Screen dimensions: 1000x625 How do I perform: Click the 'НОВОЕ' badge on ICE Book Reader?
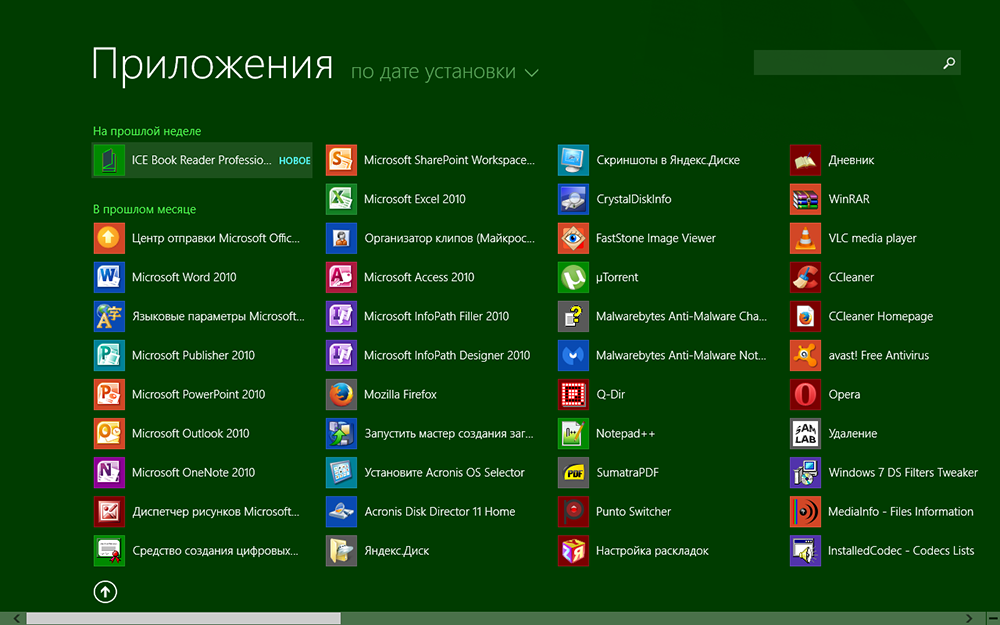pos(295,161)
